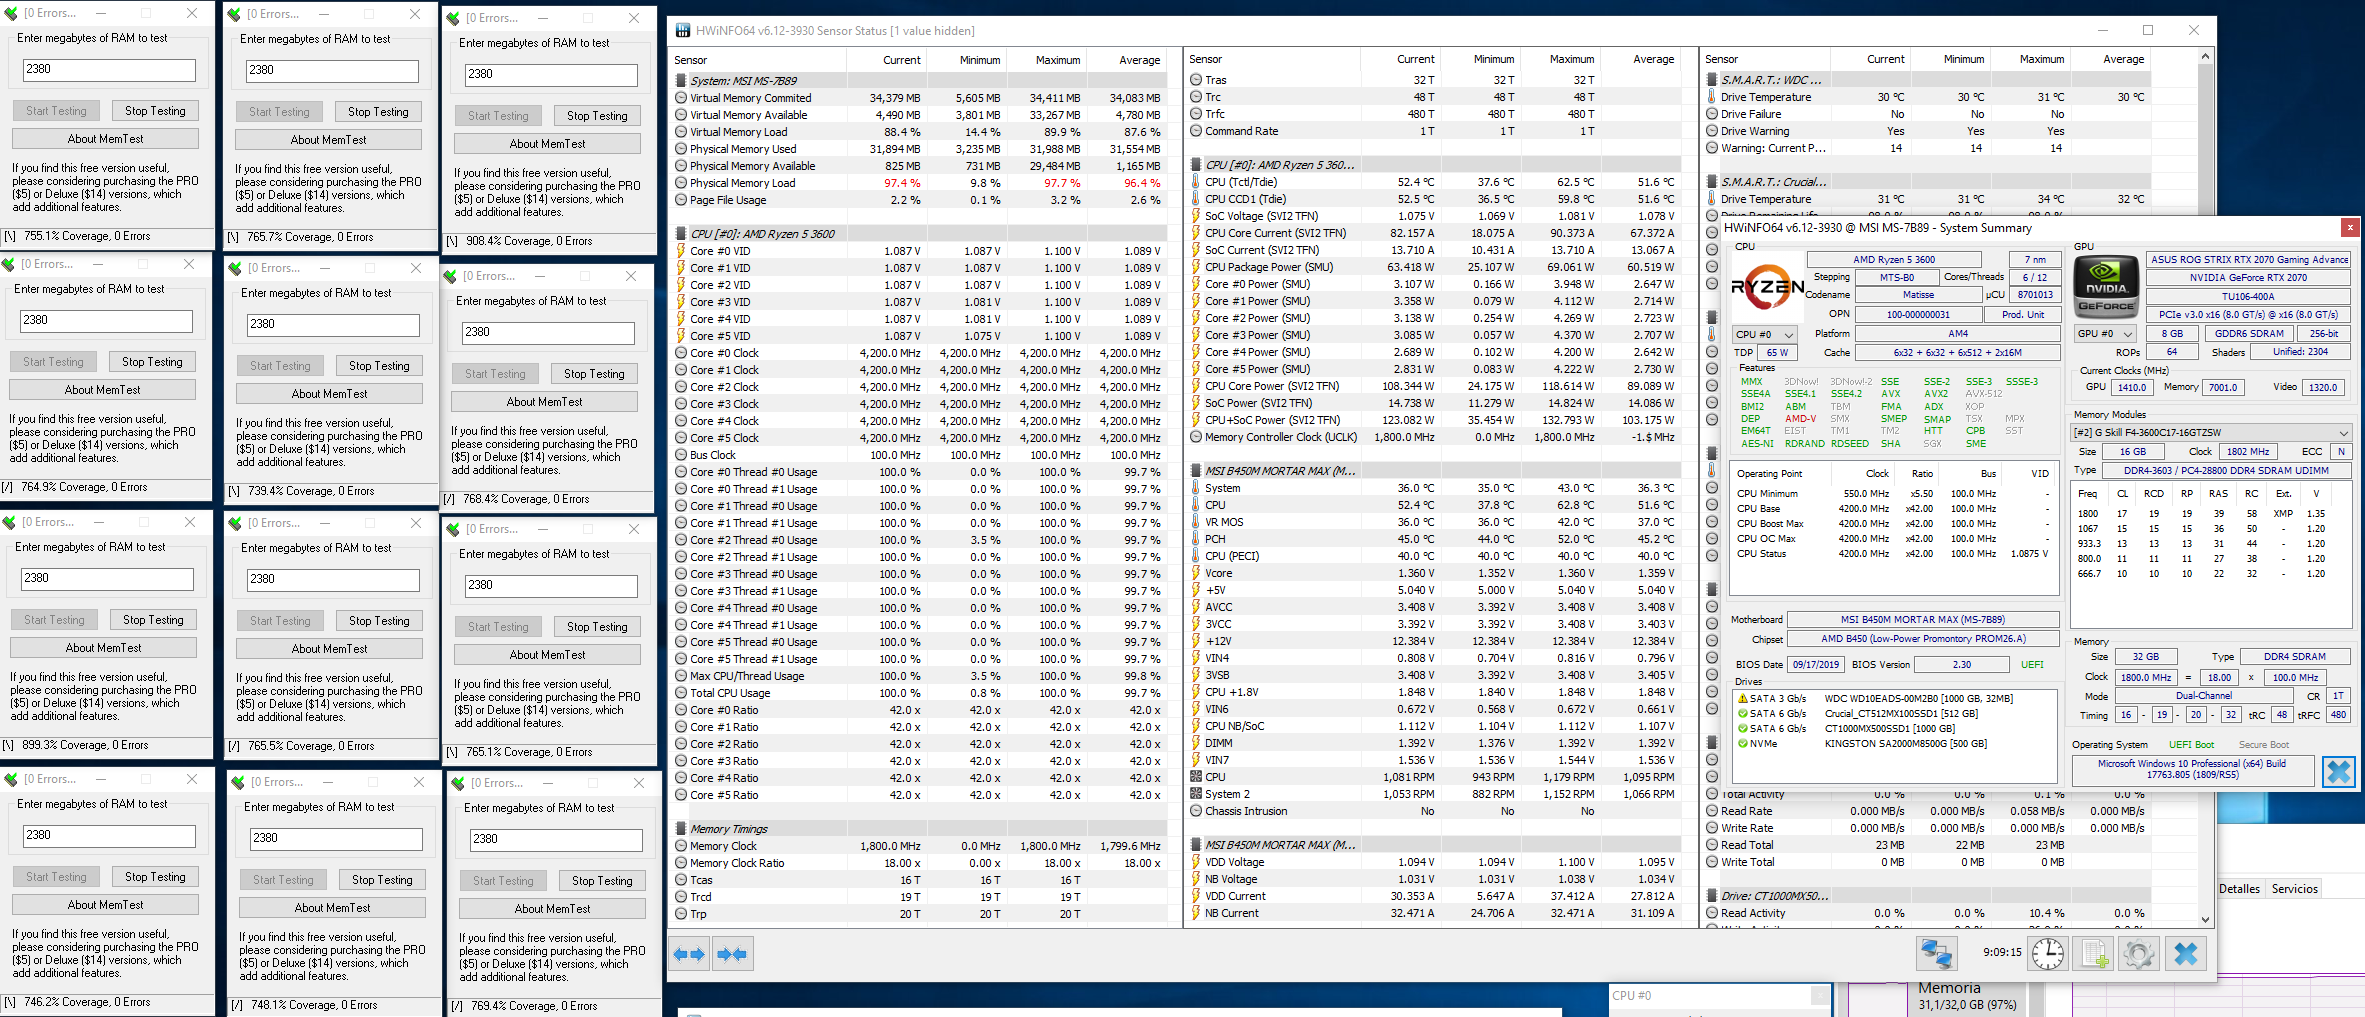The image size is (2365, 1017).
Task: Click the blue X button in System Summary
Action: point(2338,772)
